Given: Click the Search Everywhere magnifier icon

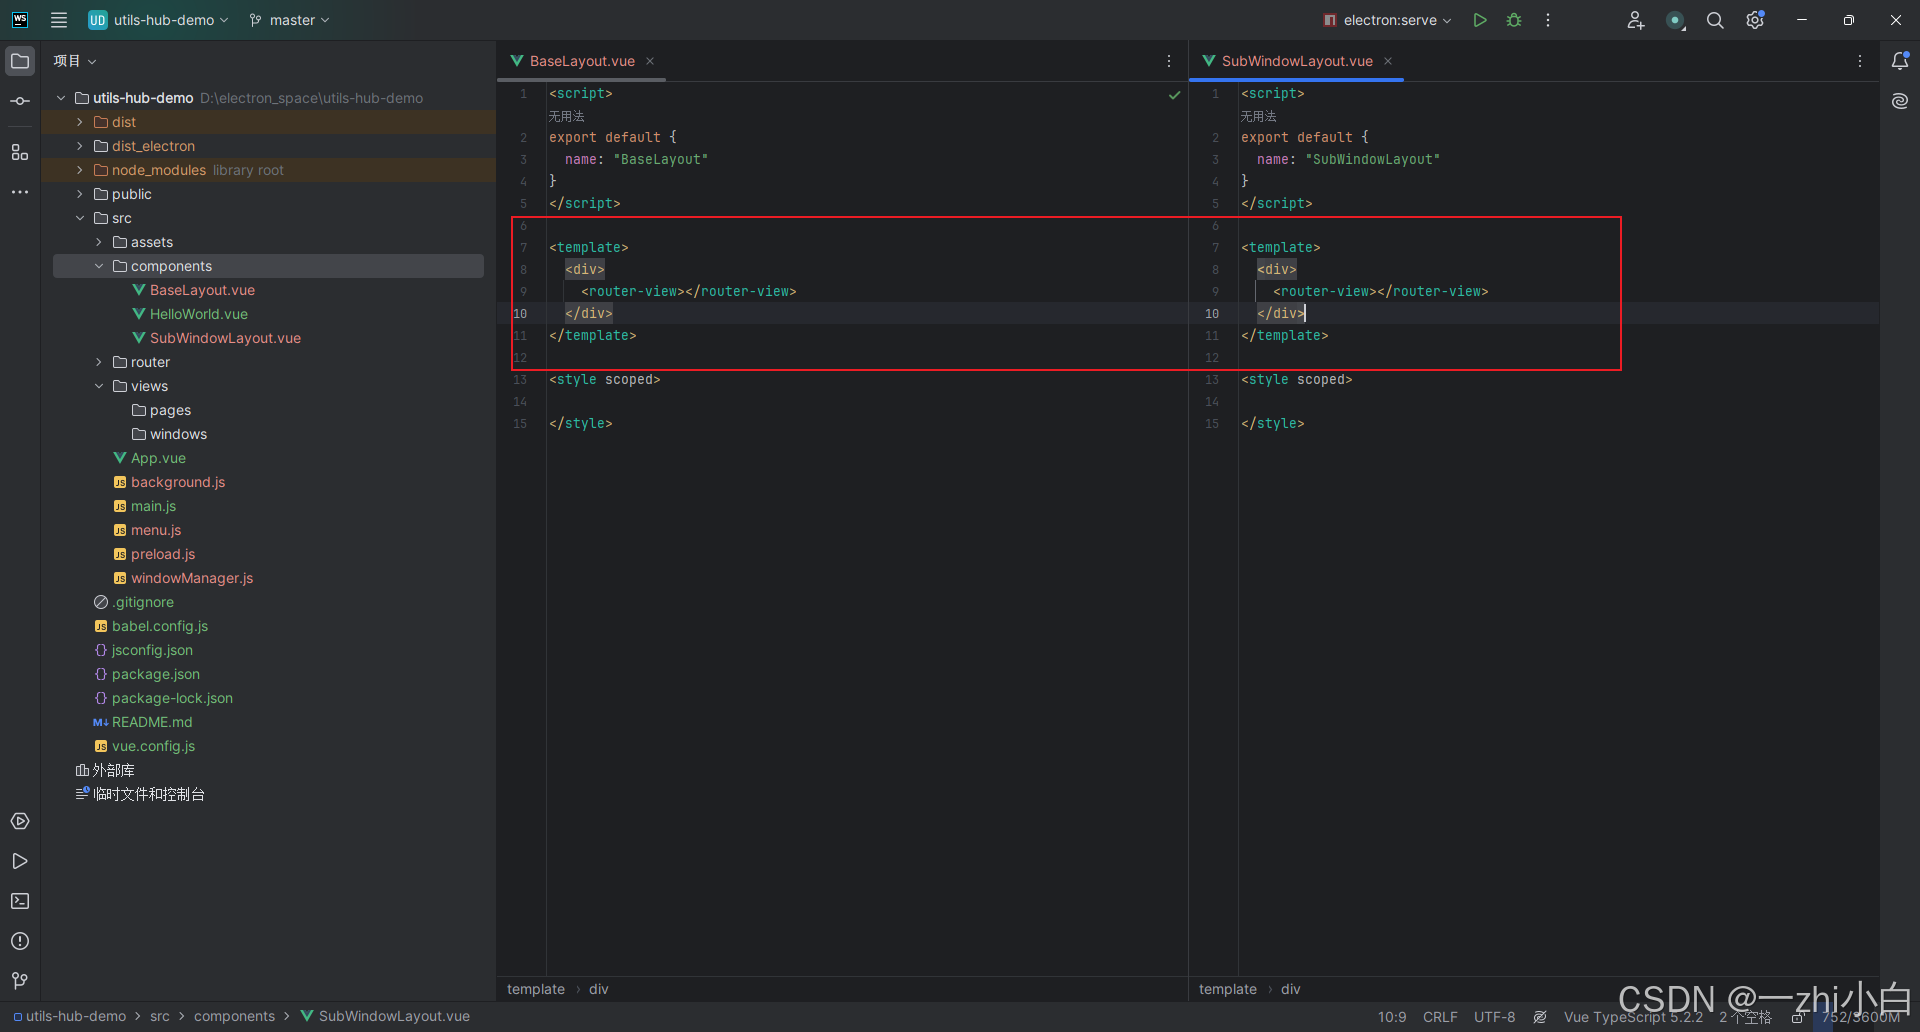Looking at the screenshot, I should pyautogui.click(x=1715, y=20).
